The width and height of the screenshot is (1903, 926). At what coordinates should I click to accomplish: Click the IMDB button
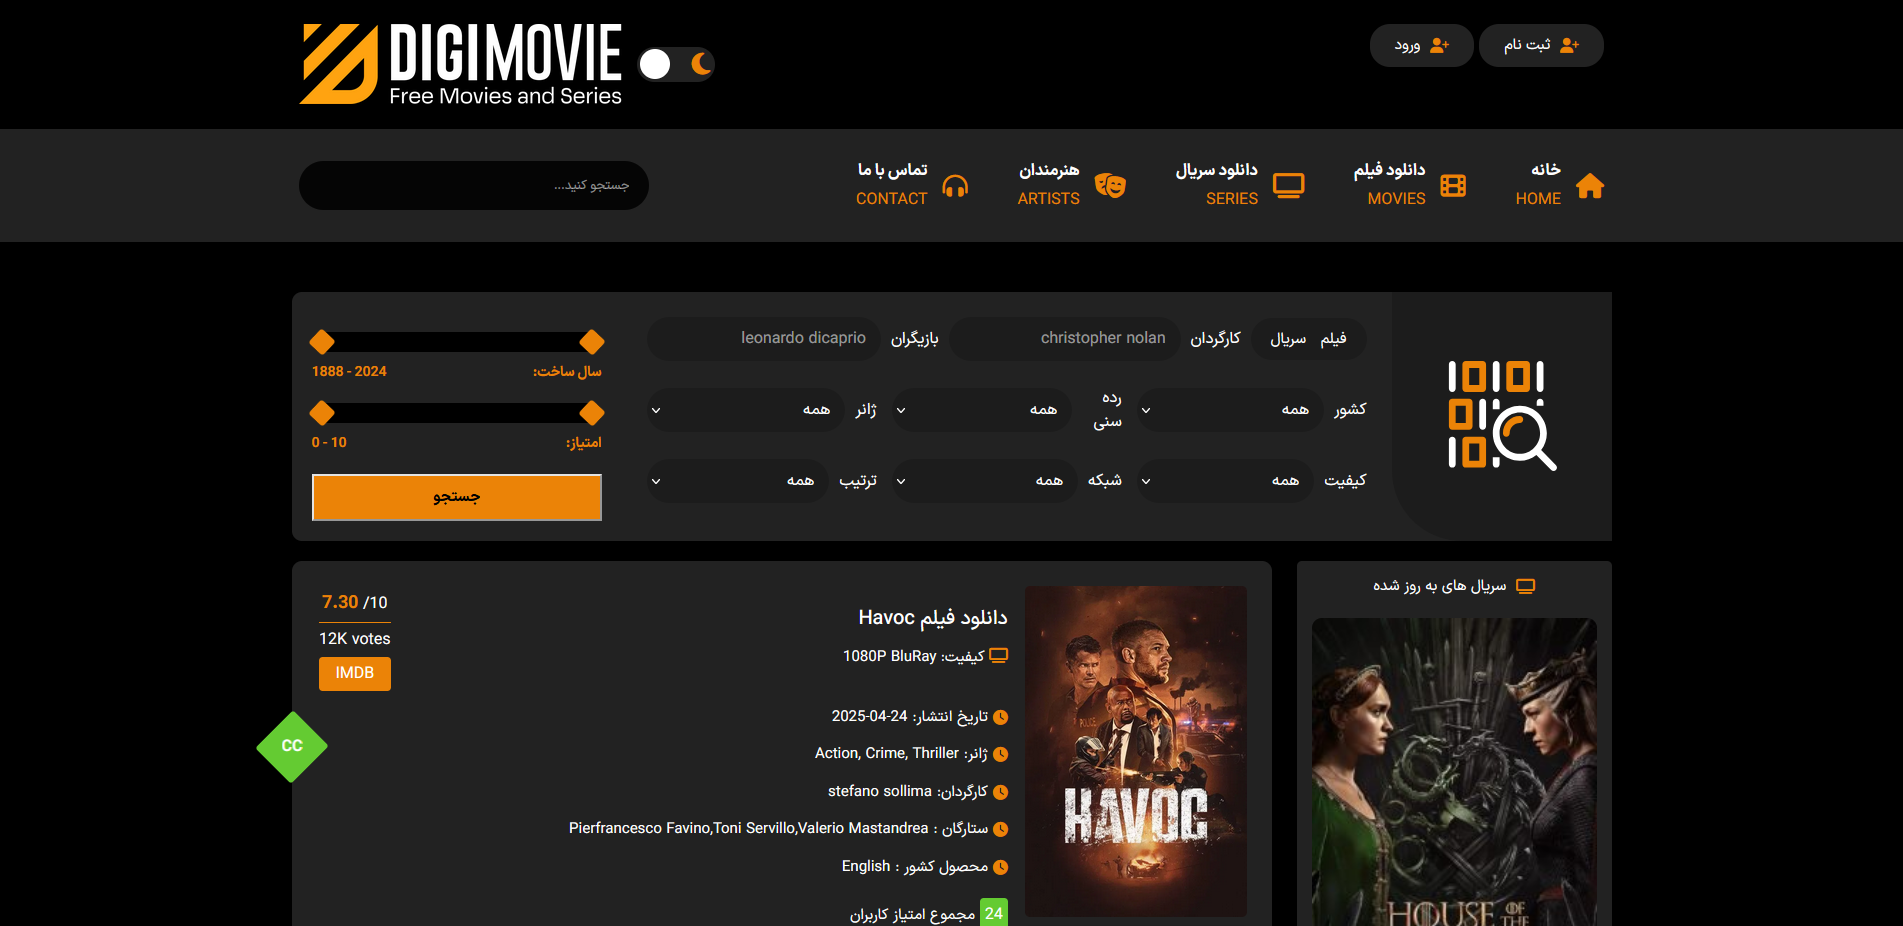[x=355, y=674]
